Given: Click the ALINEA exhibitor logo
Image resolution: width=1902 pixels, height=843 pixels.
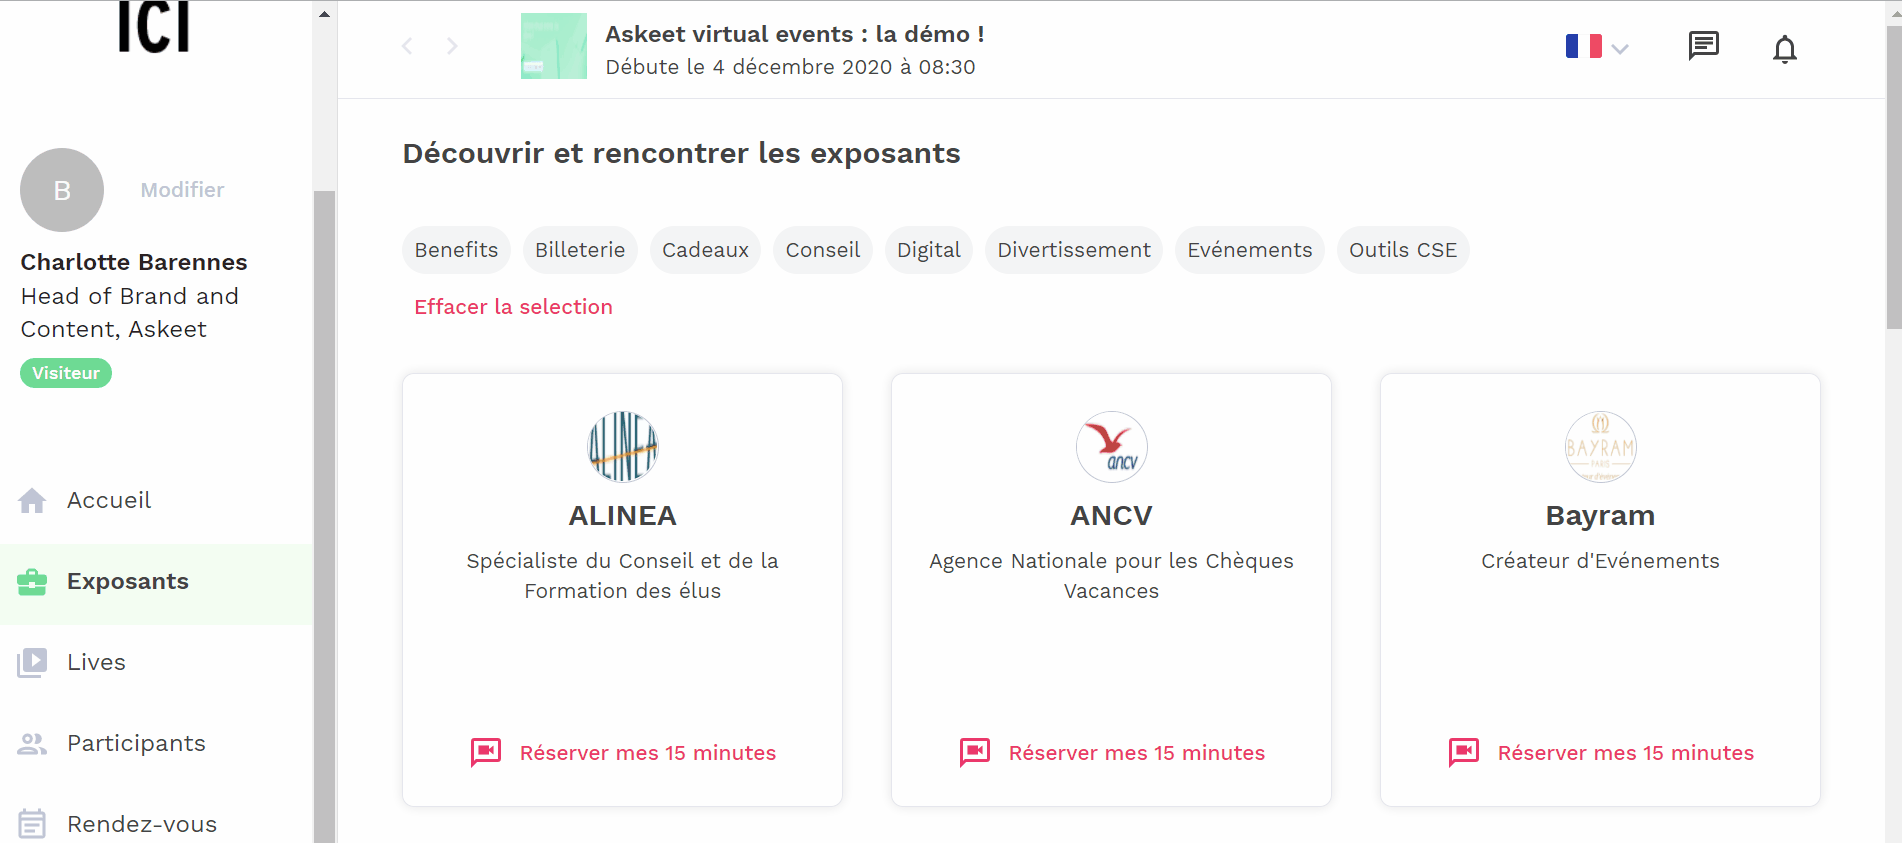Looking at the screenshot, I should [x=623, y=447].
